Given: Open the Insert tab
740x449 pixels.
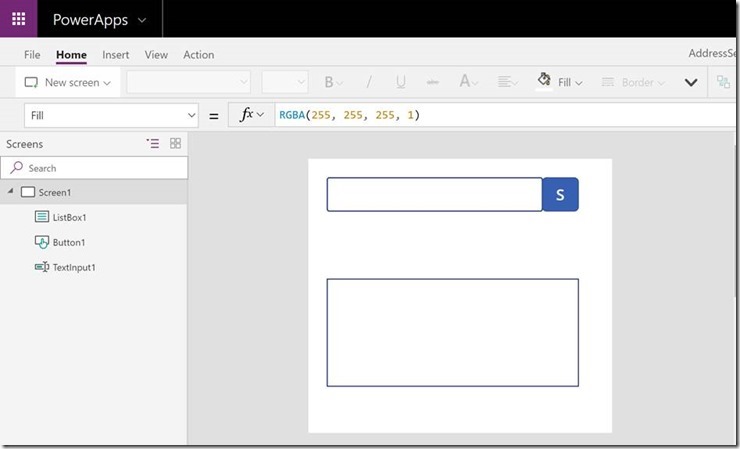Looking at the screenshot, I should 115,55.
